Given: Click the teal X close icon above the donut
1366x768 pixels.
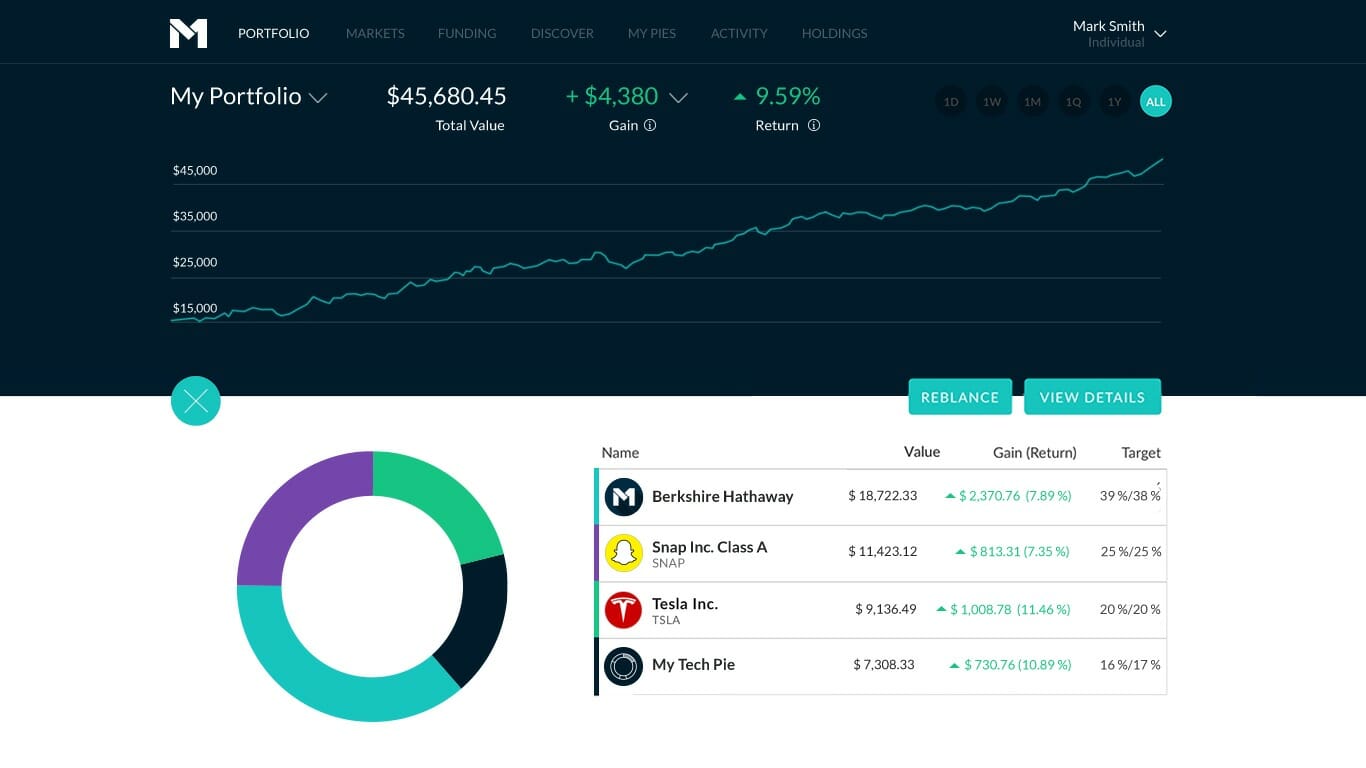Looking at the screenshot, I should [x=195, y=400].
